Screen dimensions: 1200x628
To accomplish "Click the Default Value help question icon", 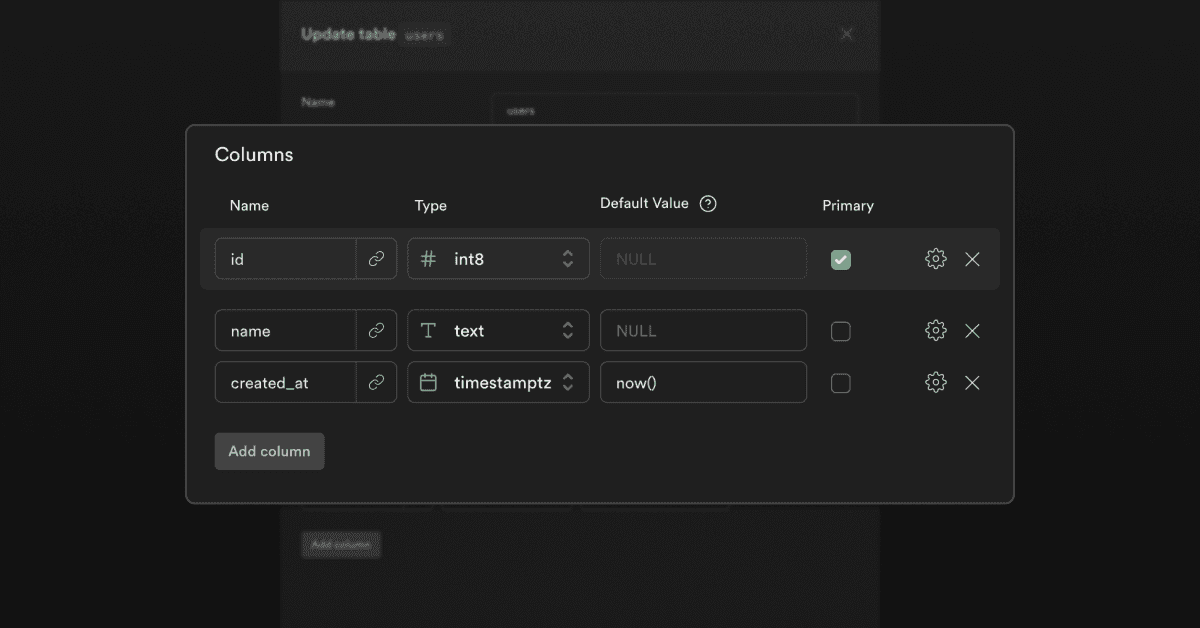I will (x=708, y=204).
